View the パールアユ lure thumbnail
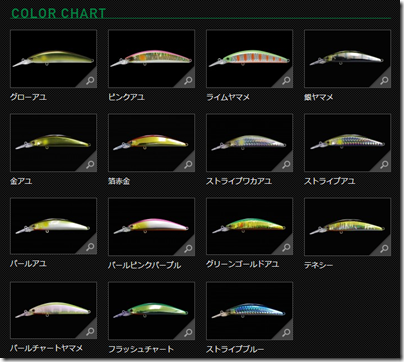The image size is (404, 362). pos(54,226)
